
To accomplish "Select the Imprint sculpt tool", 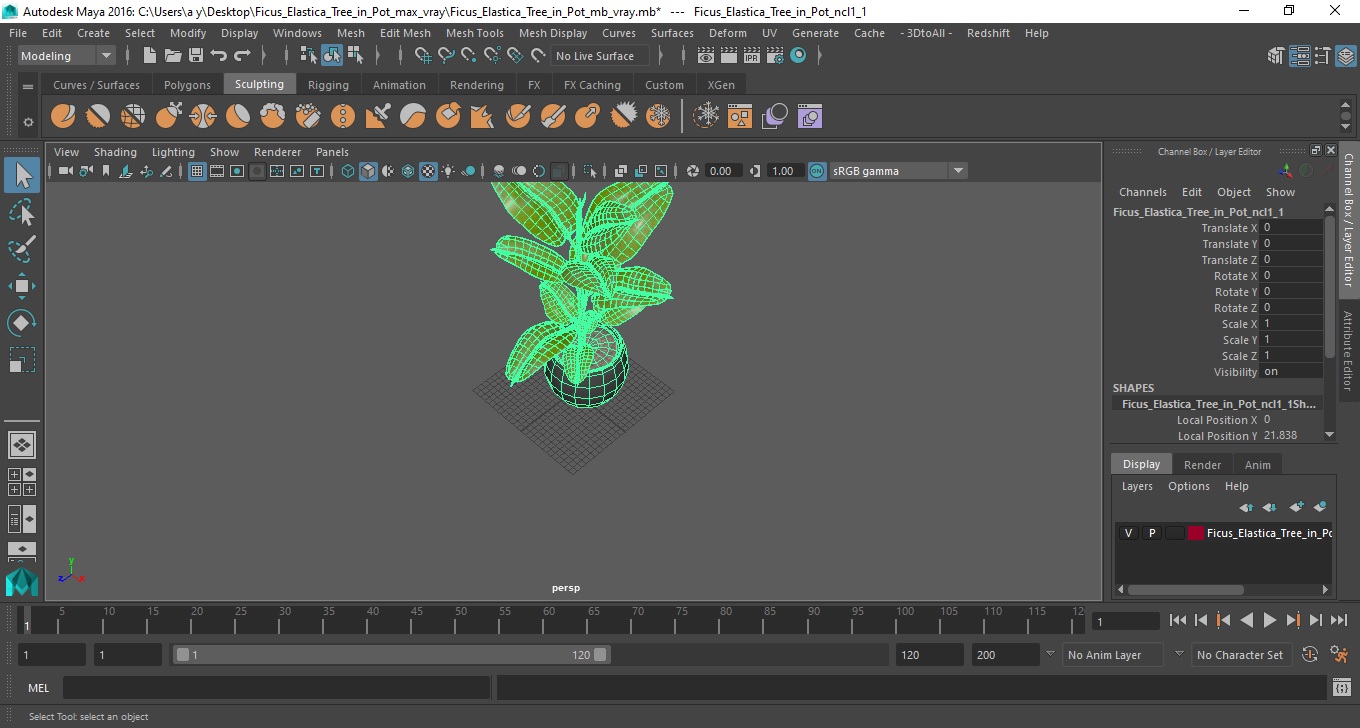I will point(378,117).
